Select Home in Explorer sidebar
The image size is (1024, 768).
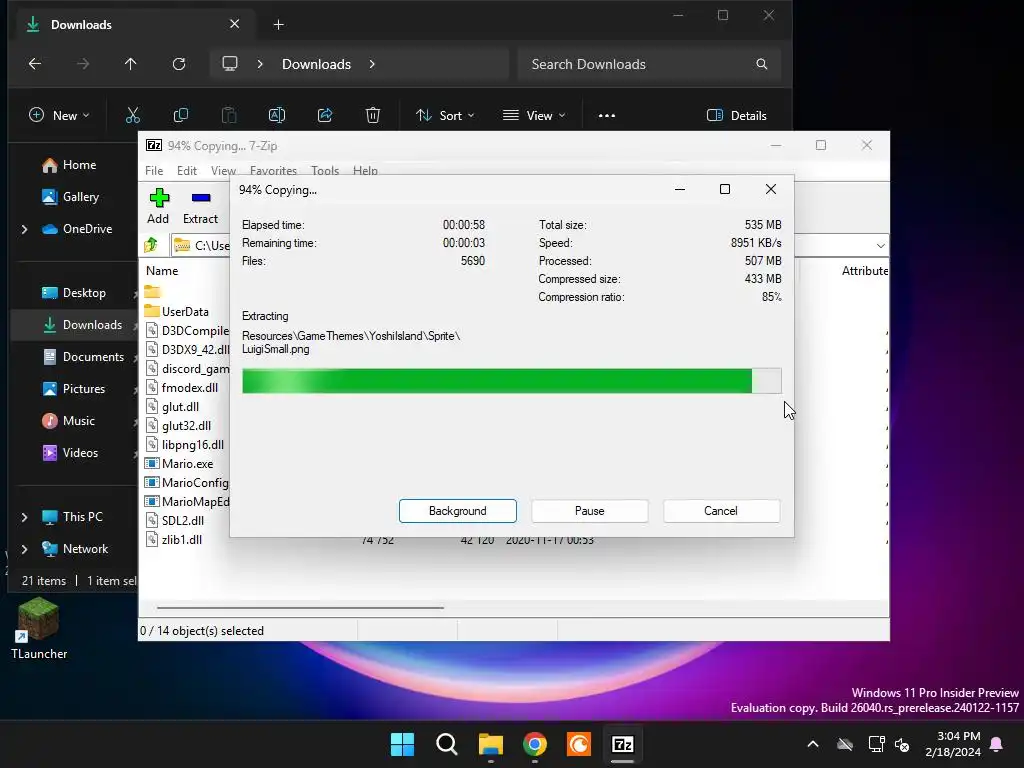[x=69, y=165]
